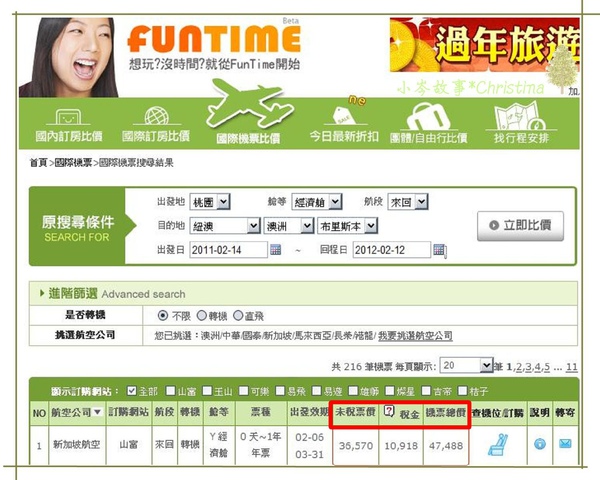Open 團體/自由行比價 luggage icon tab
Screen dimensions: 600x480
click(x=428, y=124)
